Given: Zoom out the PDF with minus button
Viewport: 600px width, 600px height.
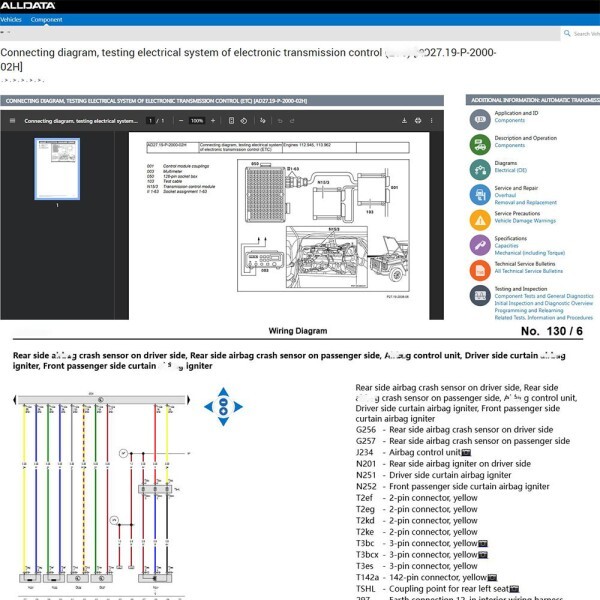Looking at the screenshot, I should 180,120.
